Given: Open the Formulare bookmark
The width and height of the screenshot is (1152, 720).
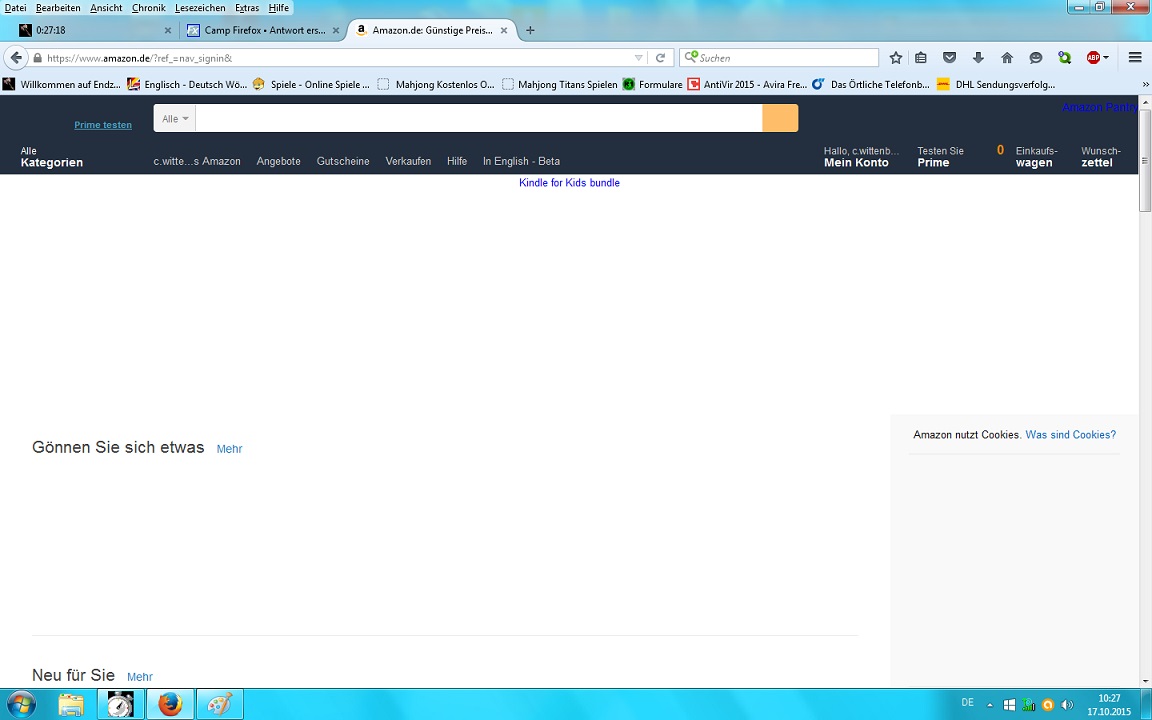Looking at the screenshot, I should 652,84.
